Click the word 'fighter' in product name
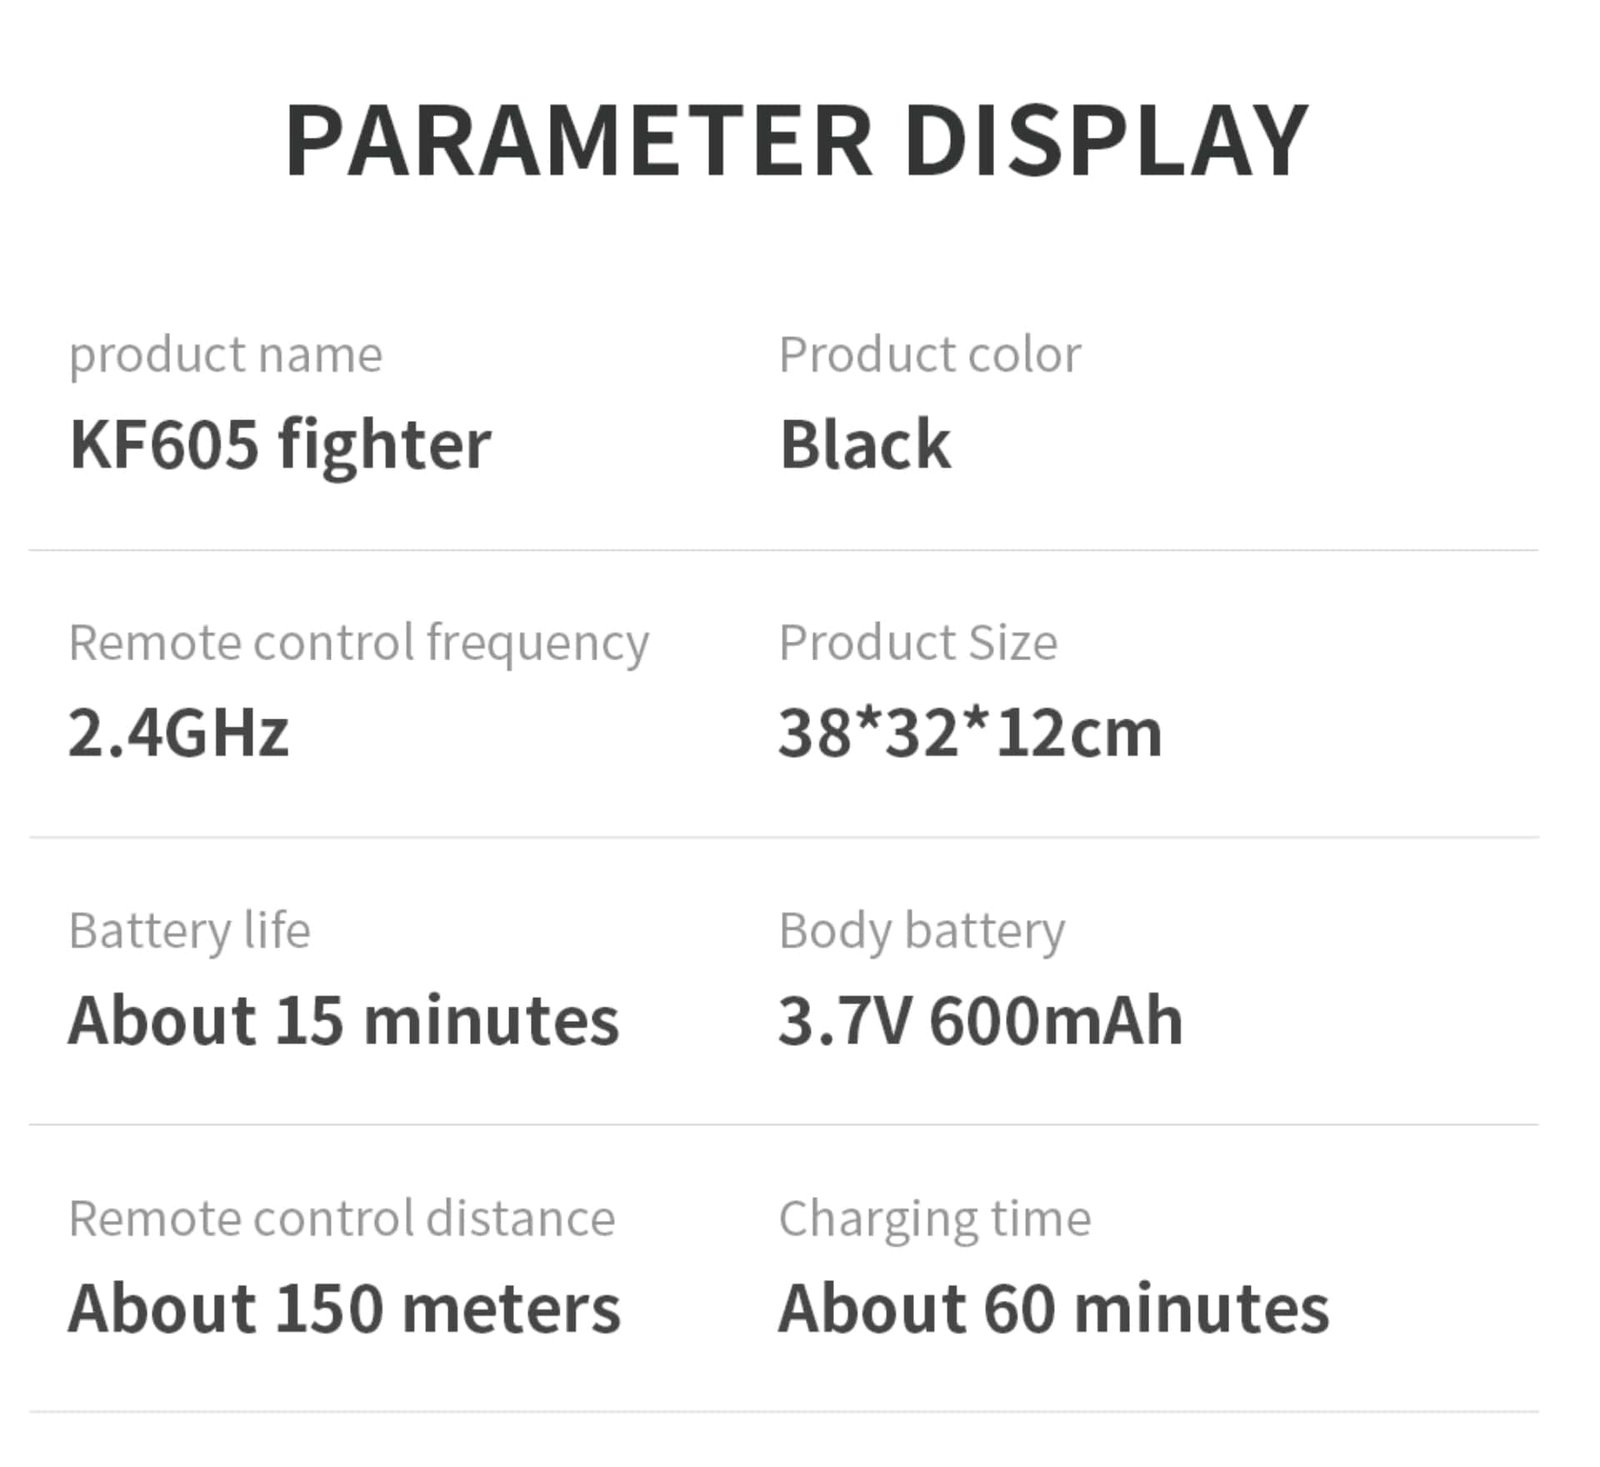Image resolution: width=1600 pixels, height=1467 pixels. click(384, 445)
